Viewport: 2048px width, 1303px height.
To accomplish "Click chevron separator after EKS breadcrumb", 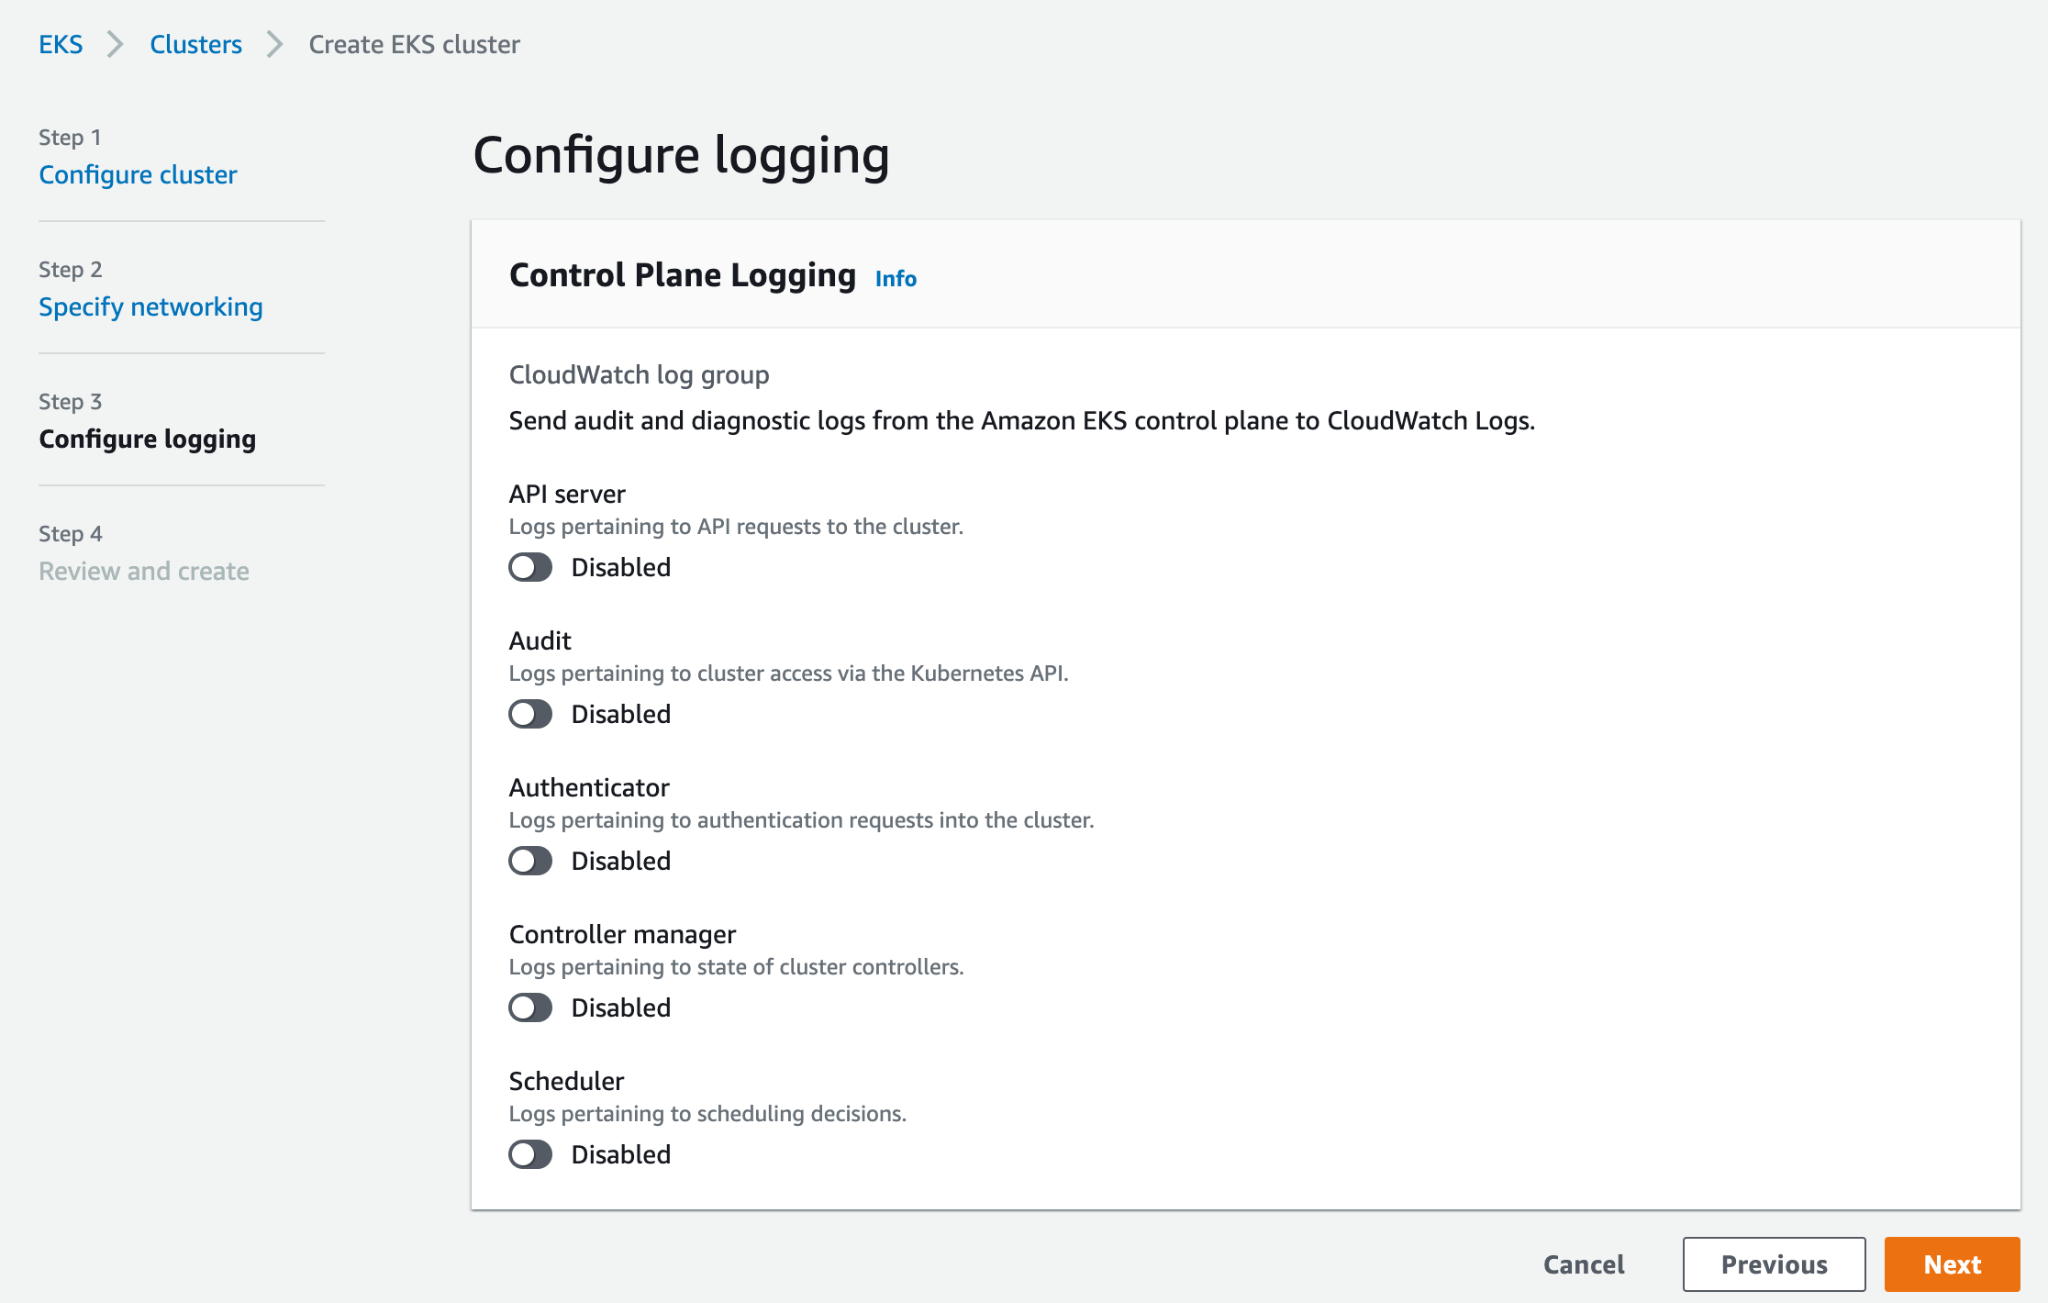I will point(115,45).
